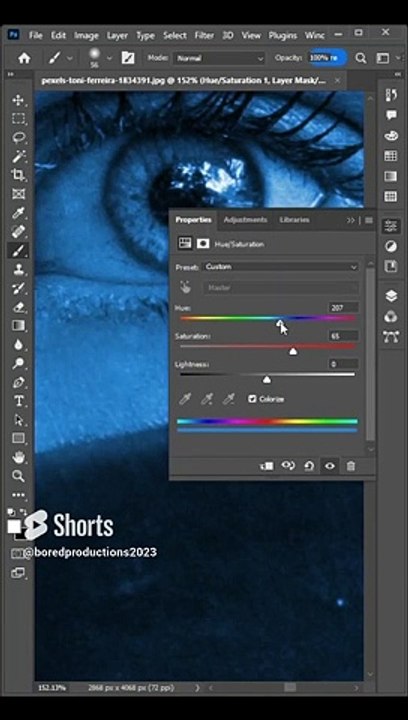
Task: Open the Search magnifier in options bar
Action: [x=361, y=58]
